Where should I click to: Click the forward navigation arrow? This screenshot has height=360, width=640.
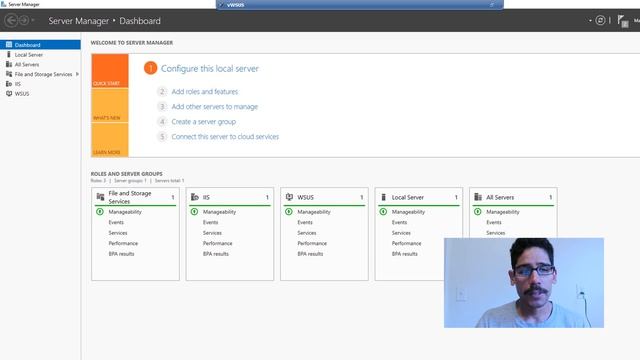(x=24, y=20)
